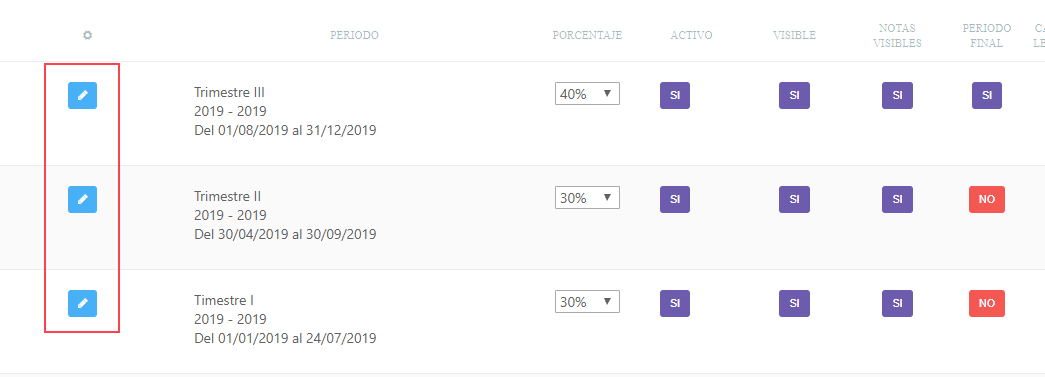Toggle Periodo Final SI for Trimestre III
The height and width of the screenshot is (377, 1045).
pos(986,95)
